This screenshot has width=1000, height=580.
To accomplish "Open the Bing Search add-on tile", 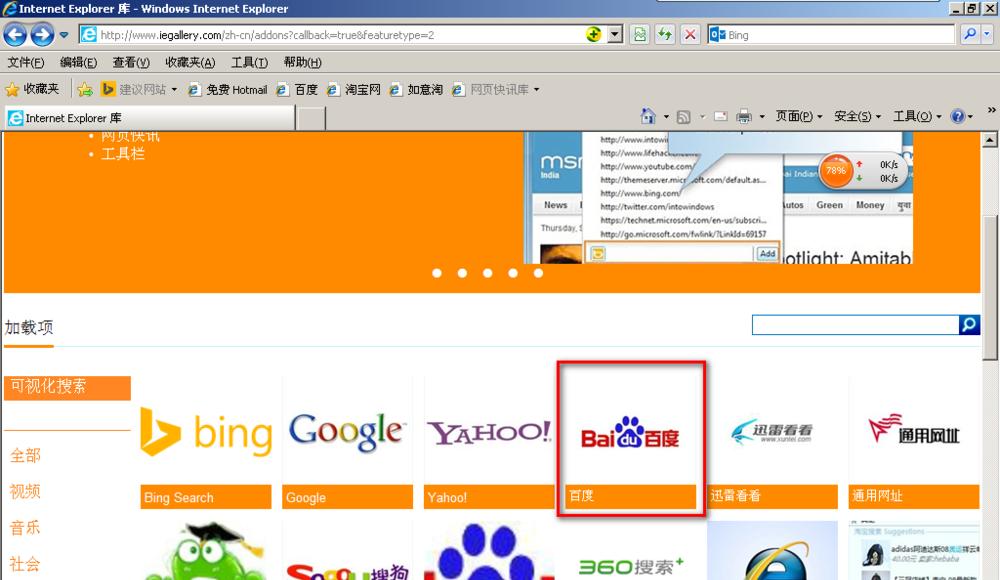I will (206, 443).
